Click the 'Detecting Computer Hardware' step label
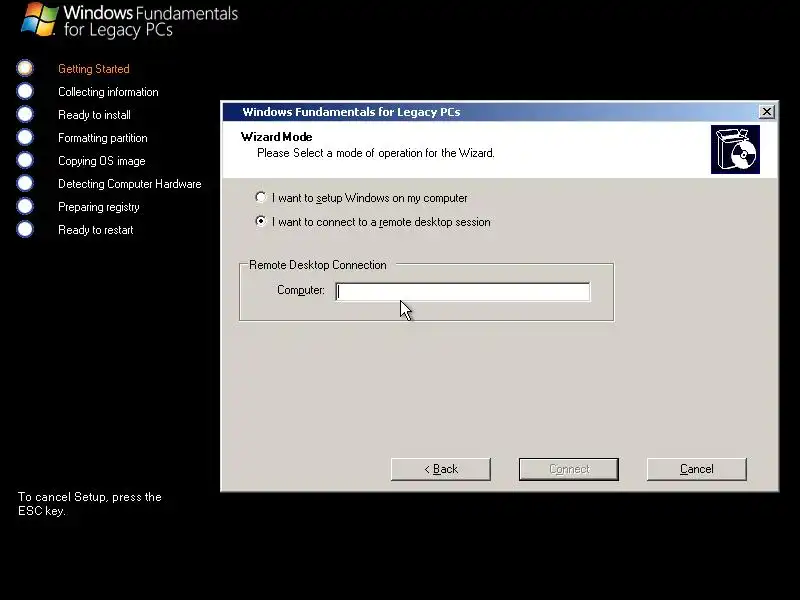The image size is (800, 600). pyautogui.click(x=130, y=184)
